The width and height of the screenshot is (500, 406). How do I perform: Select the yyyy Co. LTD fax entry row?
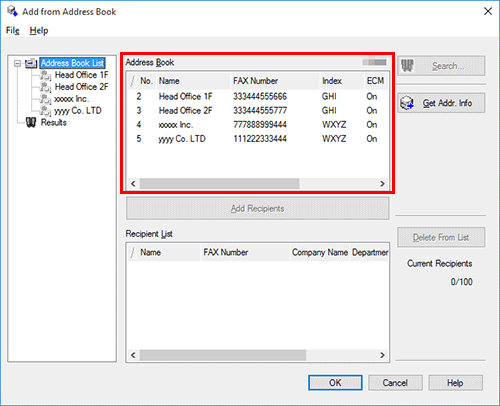click(x=258, y=139)
